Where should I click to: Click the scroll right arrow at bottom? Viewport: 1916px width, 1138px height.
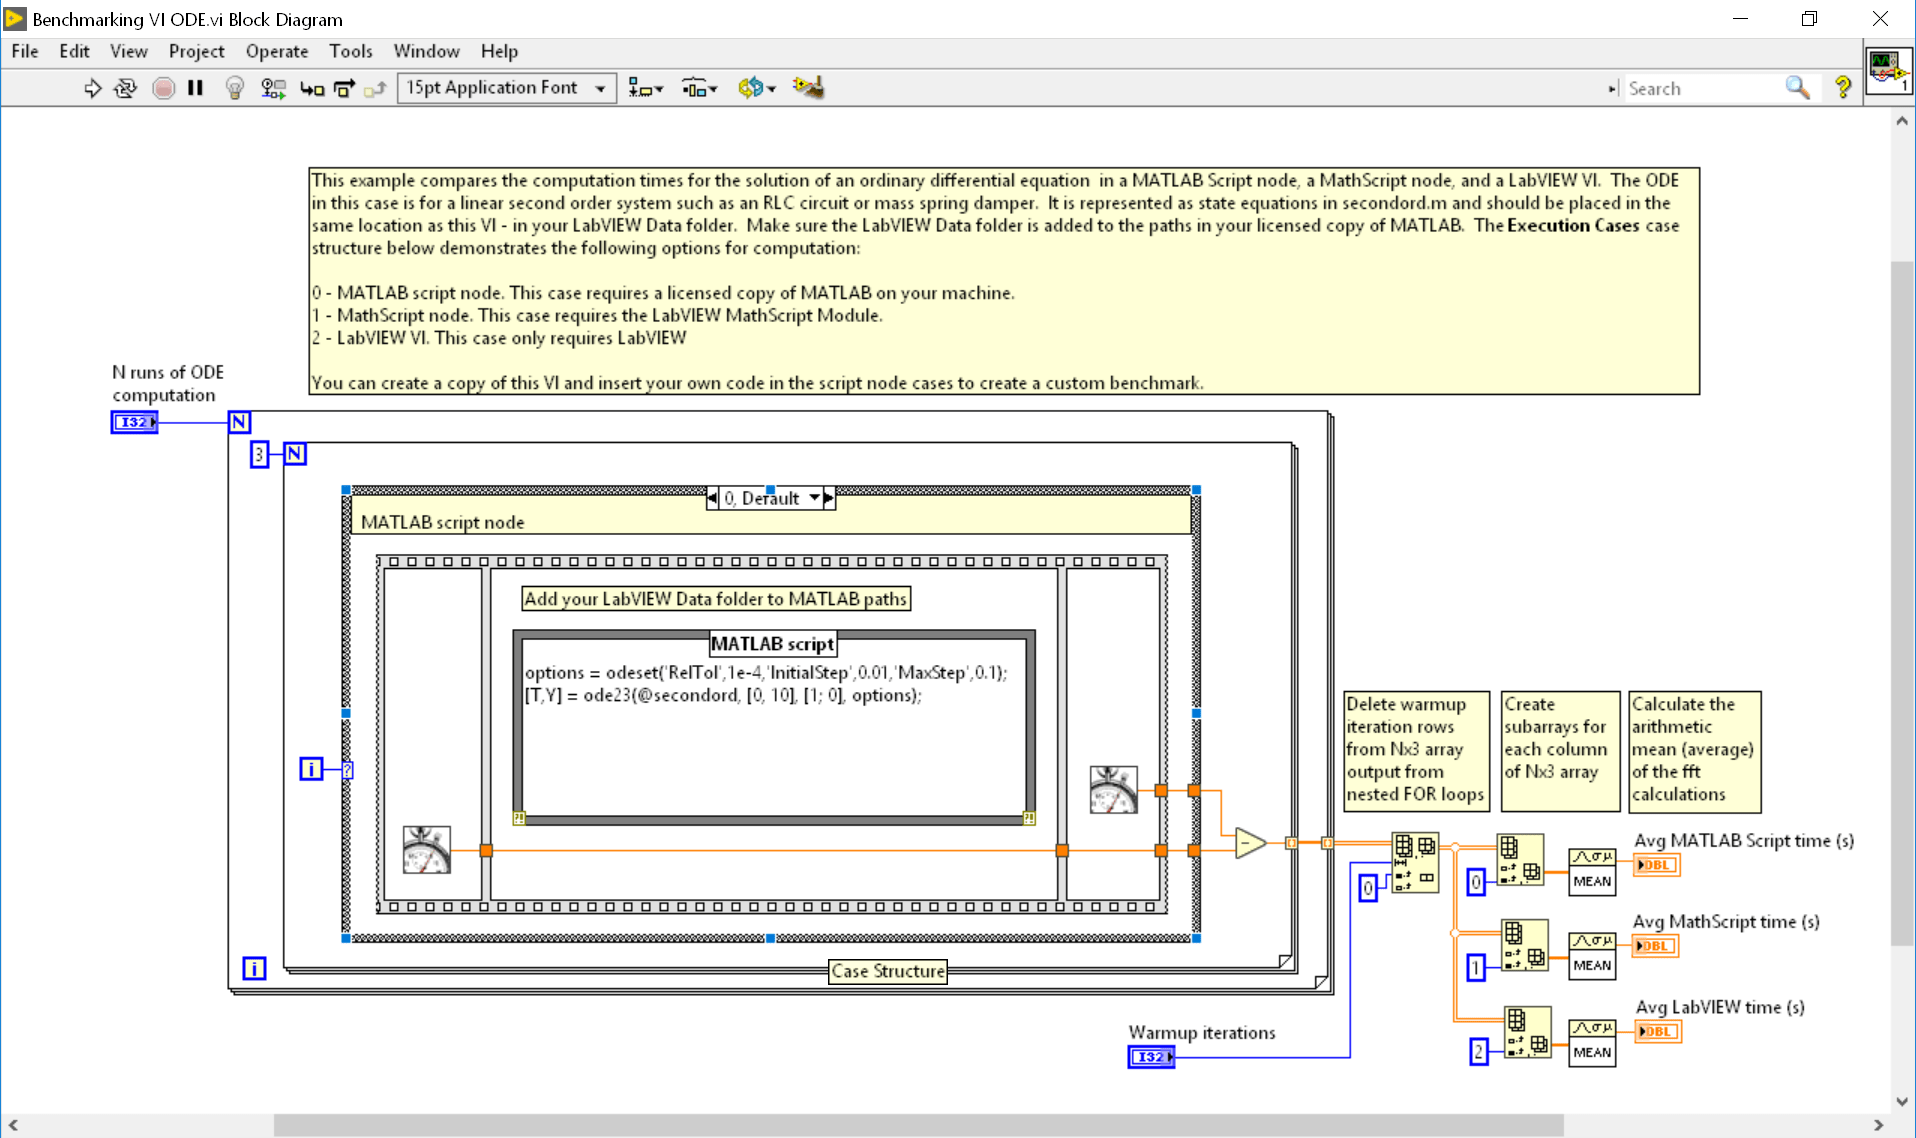(x=1879, y=1125)
